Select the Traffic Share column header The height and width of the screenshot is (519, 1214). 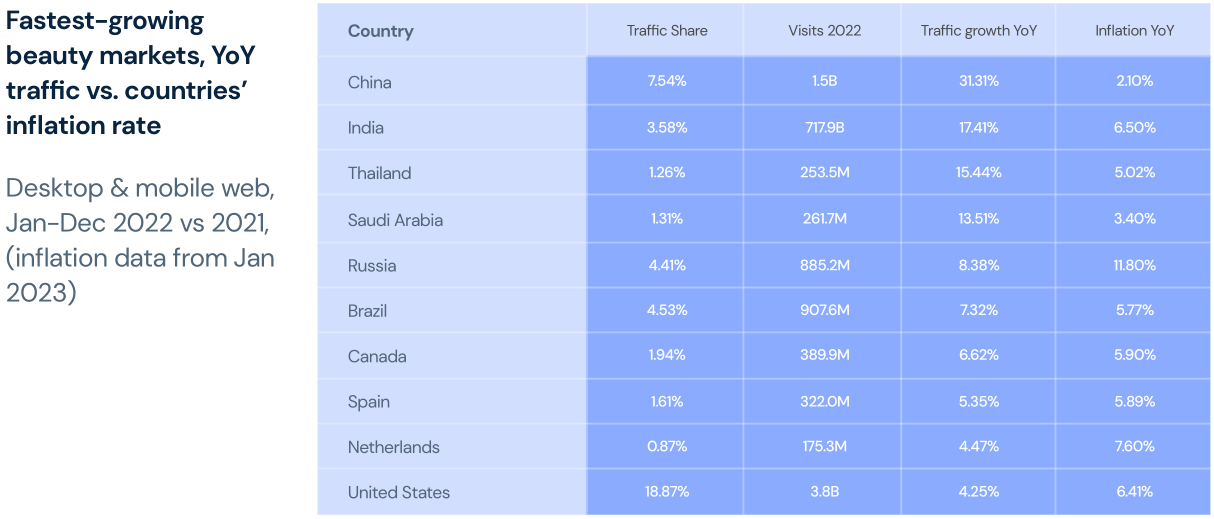click(666, 31)
